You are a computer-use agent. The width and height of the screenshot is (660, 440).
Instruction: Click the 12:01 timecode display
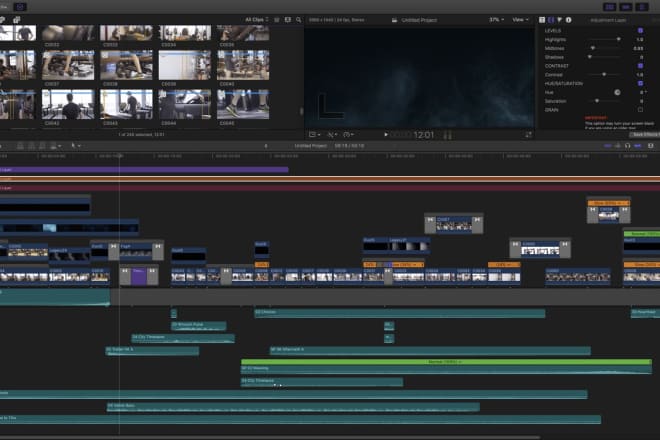click(423, 135)
